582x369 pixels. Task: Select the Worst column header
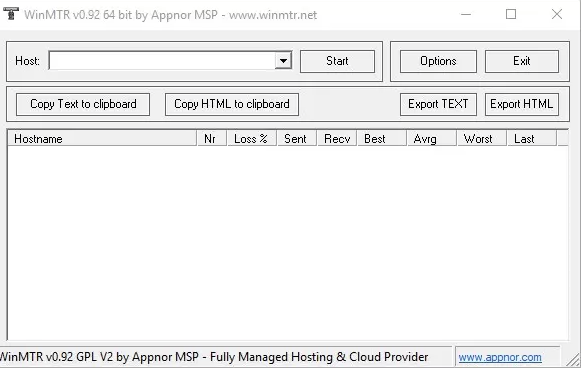(482, 139)
